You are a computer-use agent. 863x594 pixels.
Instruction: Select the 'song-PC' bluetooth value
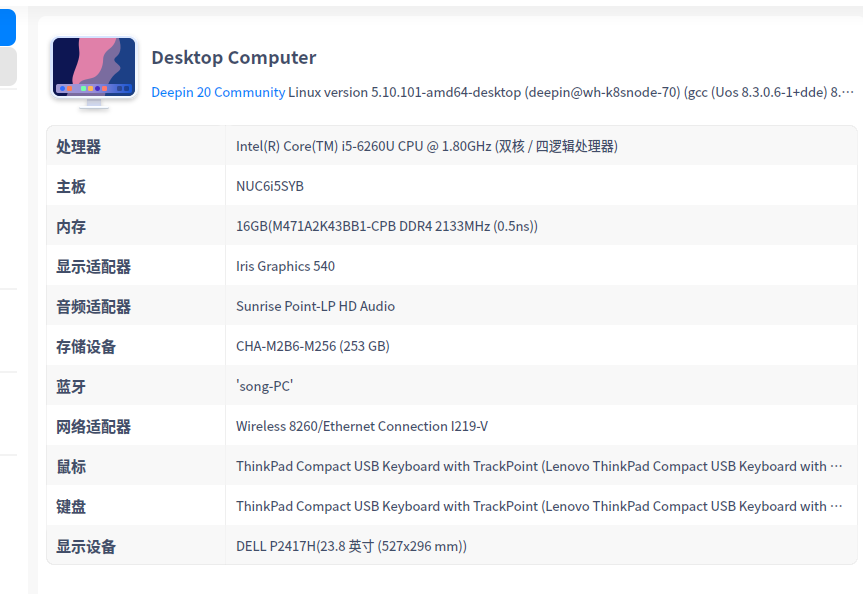click(x=264, y=386)
